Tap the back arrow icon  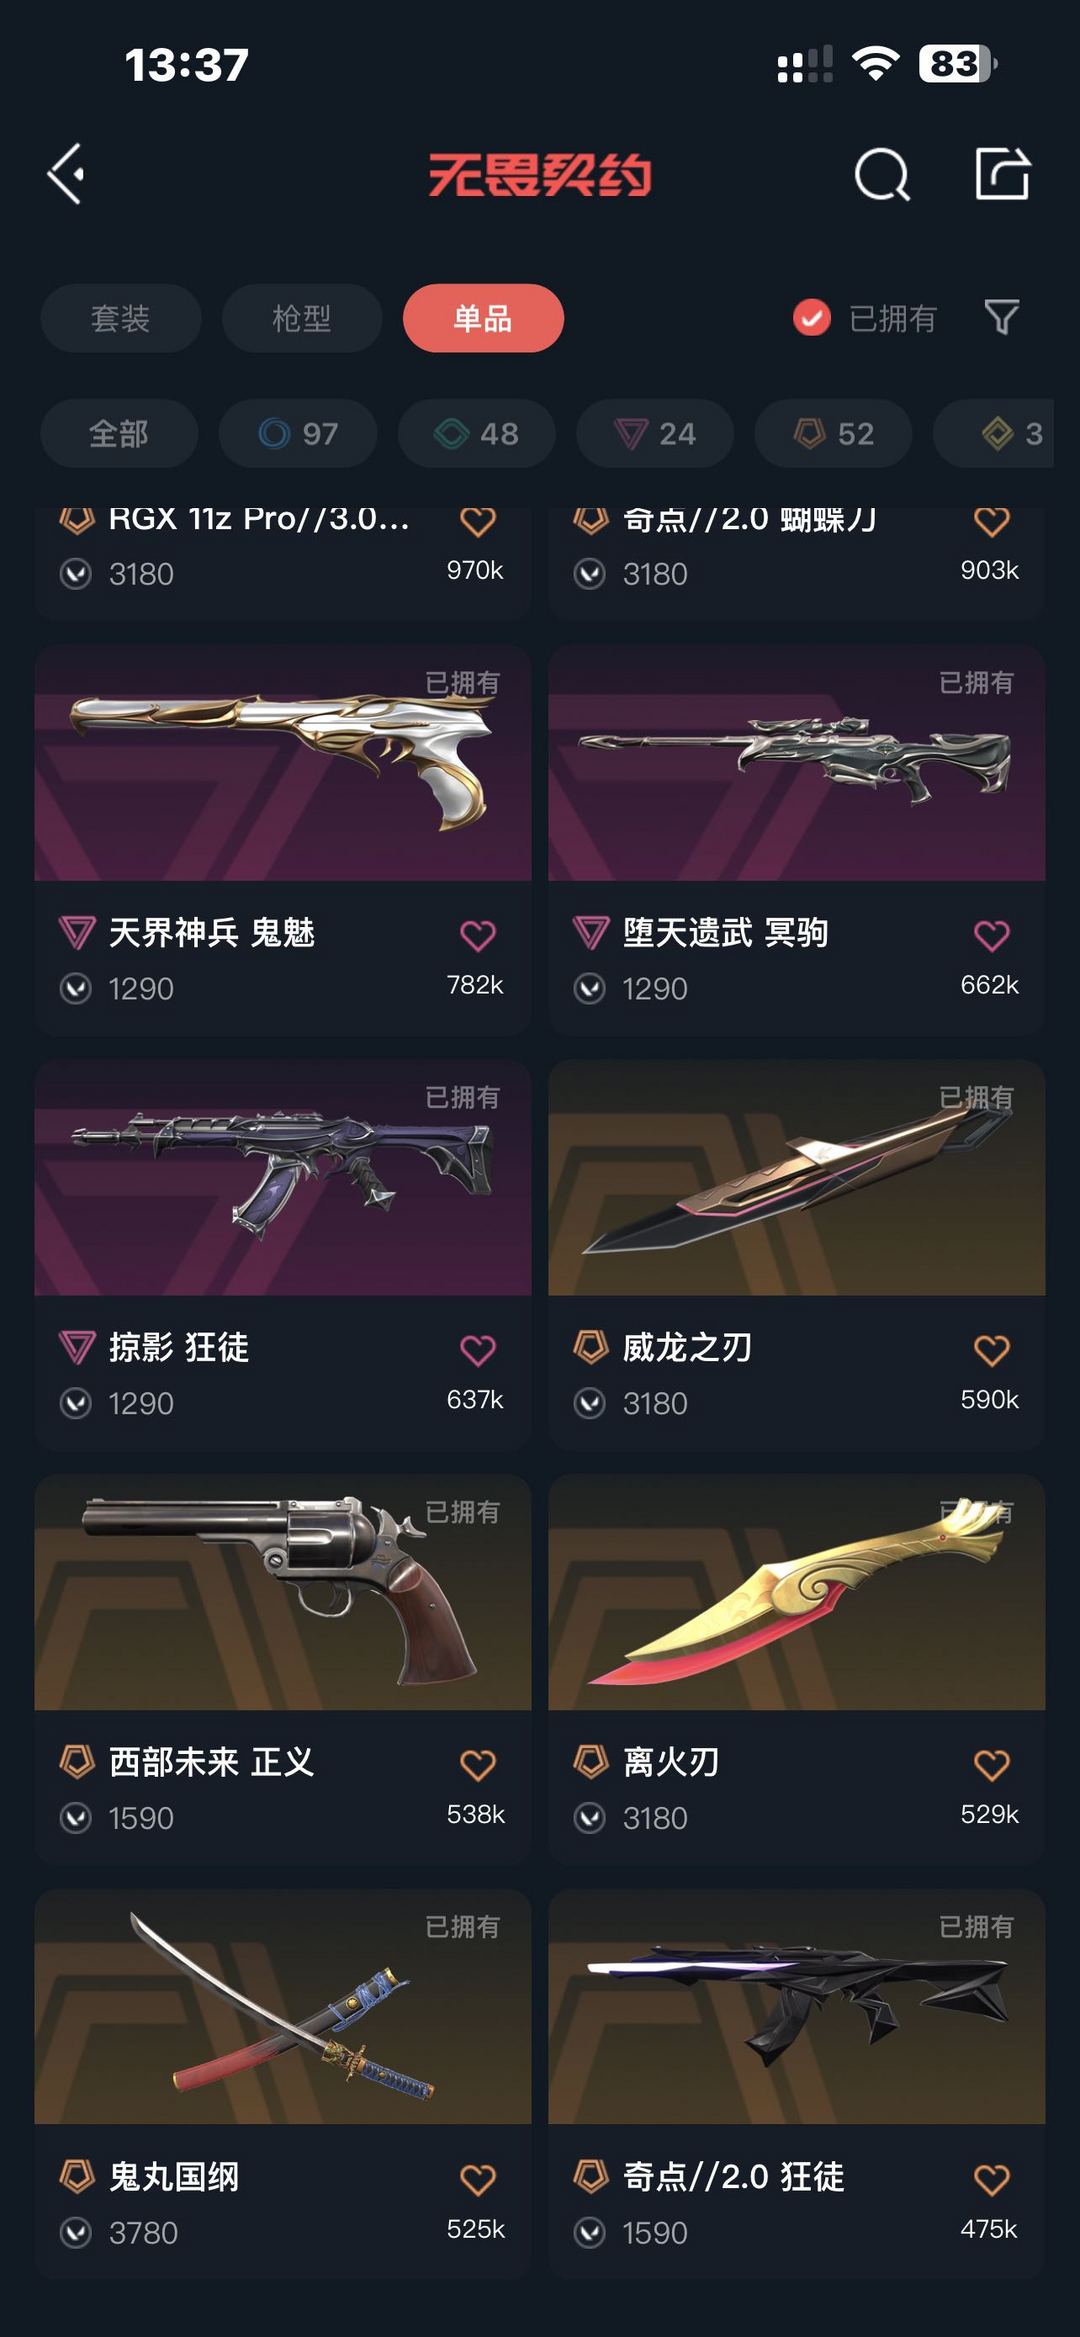coord(66,174)
